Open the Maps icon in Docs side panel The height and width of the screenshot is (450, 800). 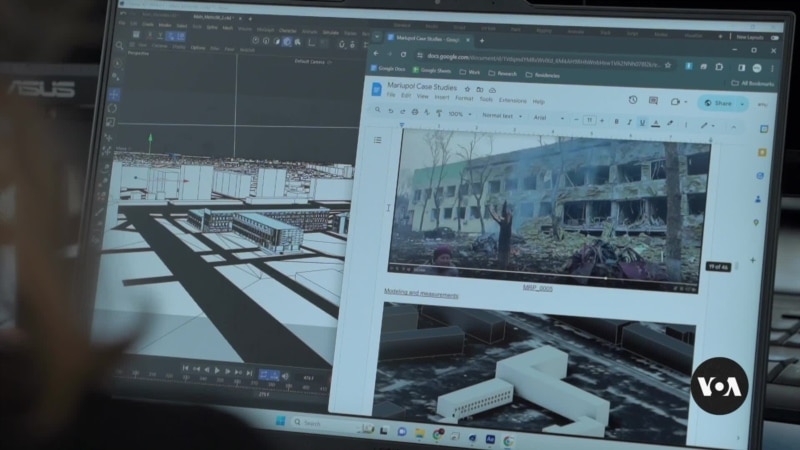point(756,222)
